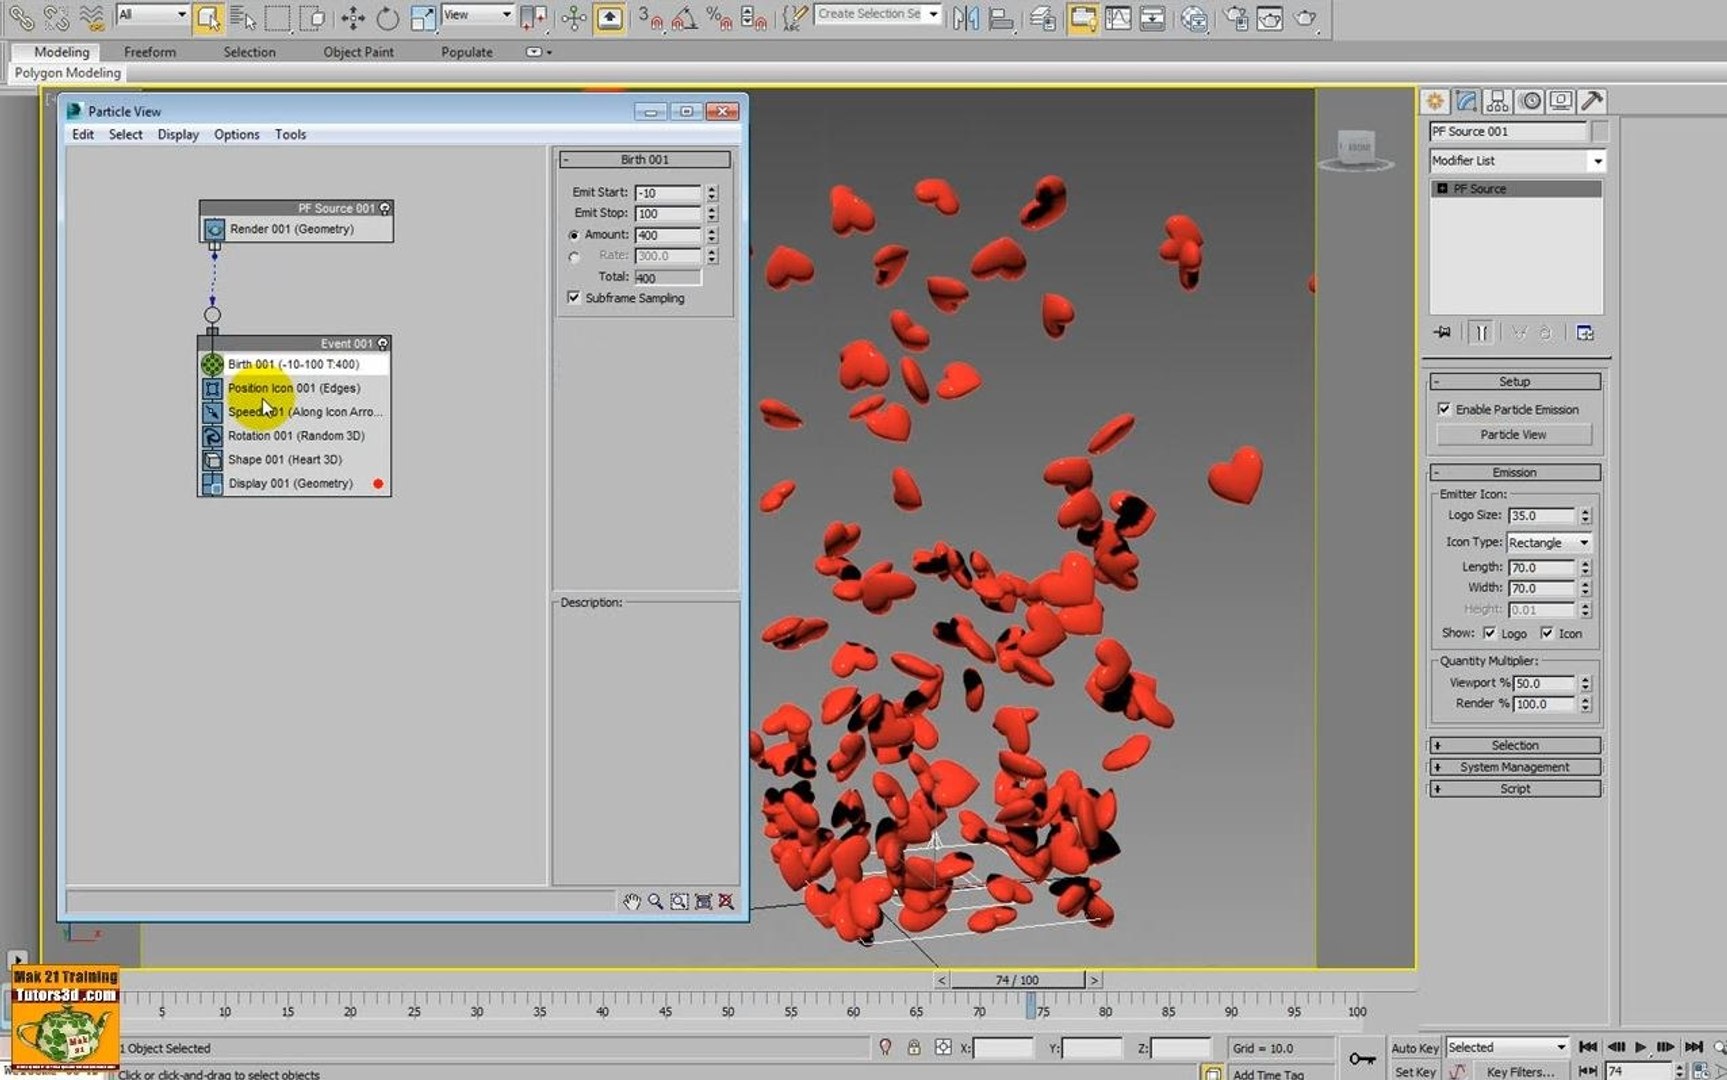
Task: Expand the System Management rollout
Action: (1515, 767)
